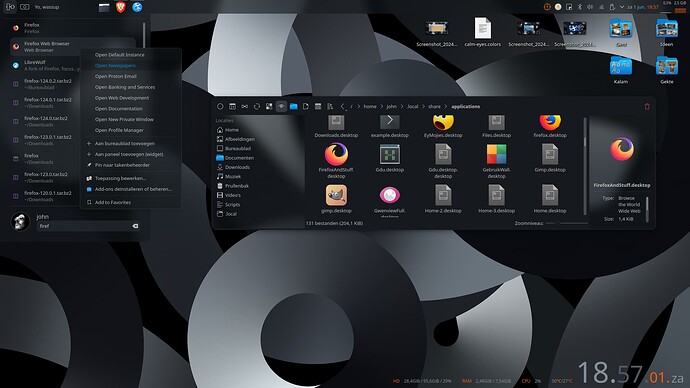Click the chevron after home in the breadcrumb

click(x=381, y=106)
